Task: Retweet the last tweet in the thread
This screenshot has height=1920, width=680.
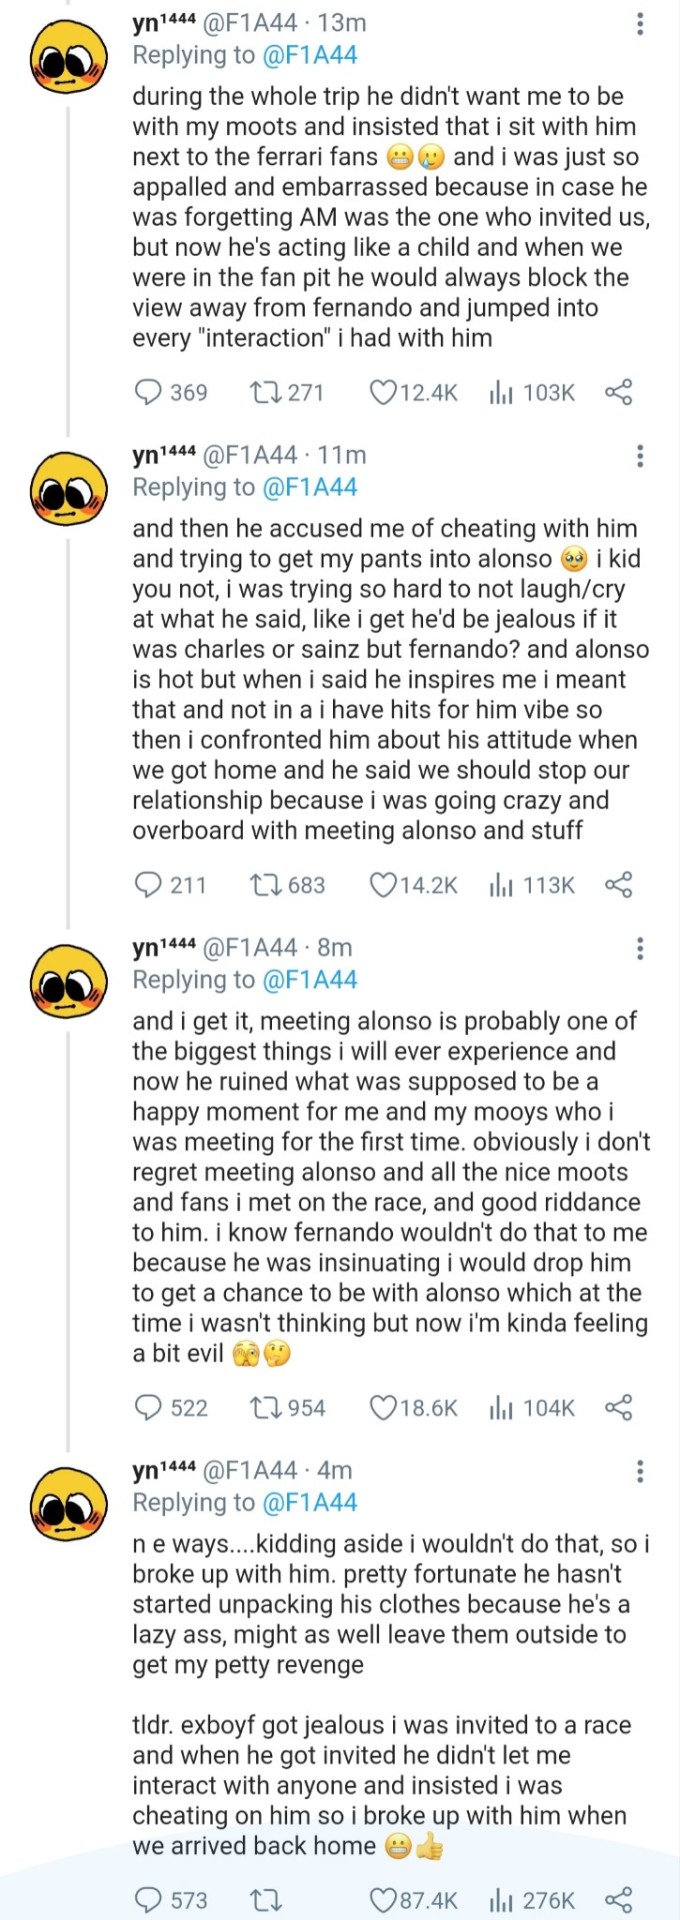Action: tap(265, 1900)
